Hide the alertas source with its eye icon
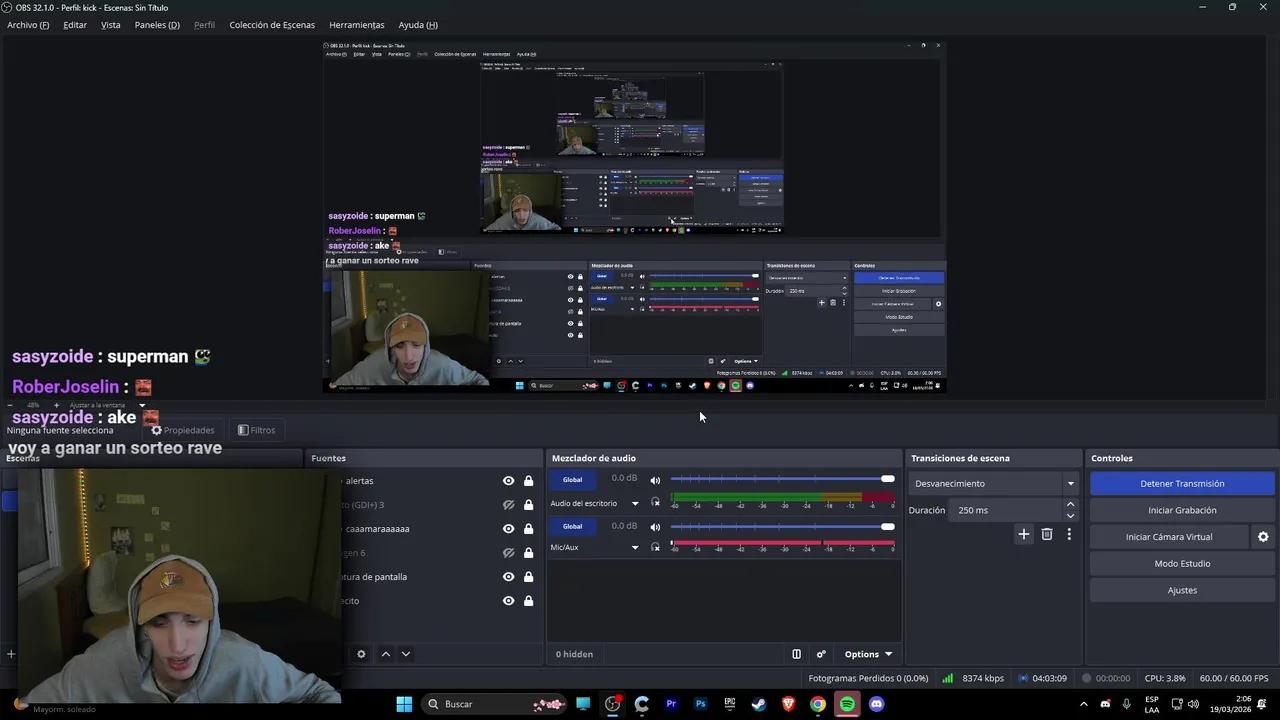 [x=508, y=481]
